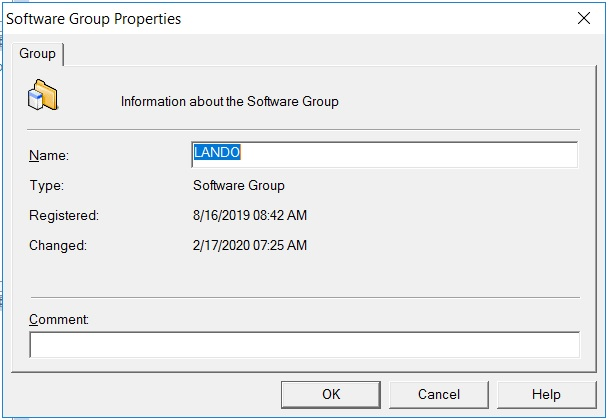Image resolution: width=609 pixels, height=420 pixels.
Task: Focus the Comment text box
Action: click(x=304, y=345)
